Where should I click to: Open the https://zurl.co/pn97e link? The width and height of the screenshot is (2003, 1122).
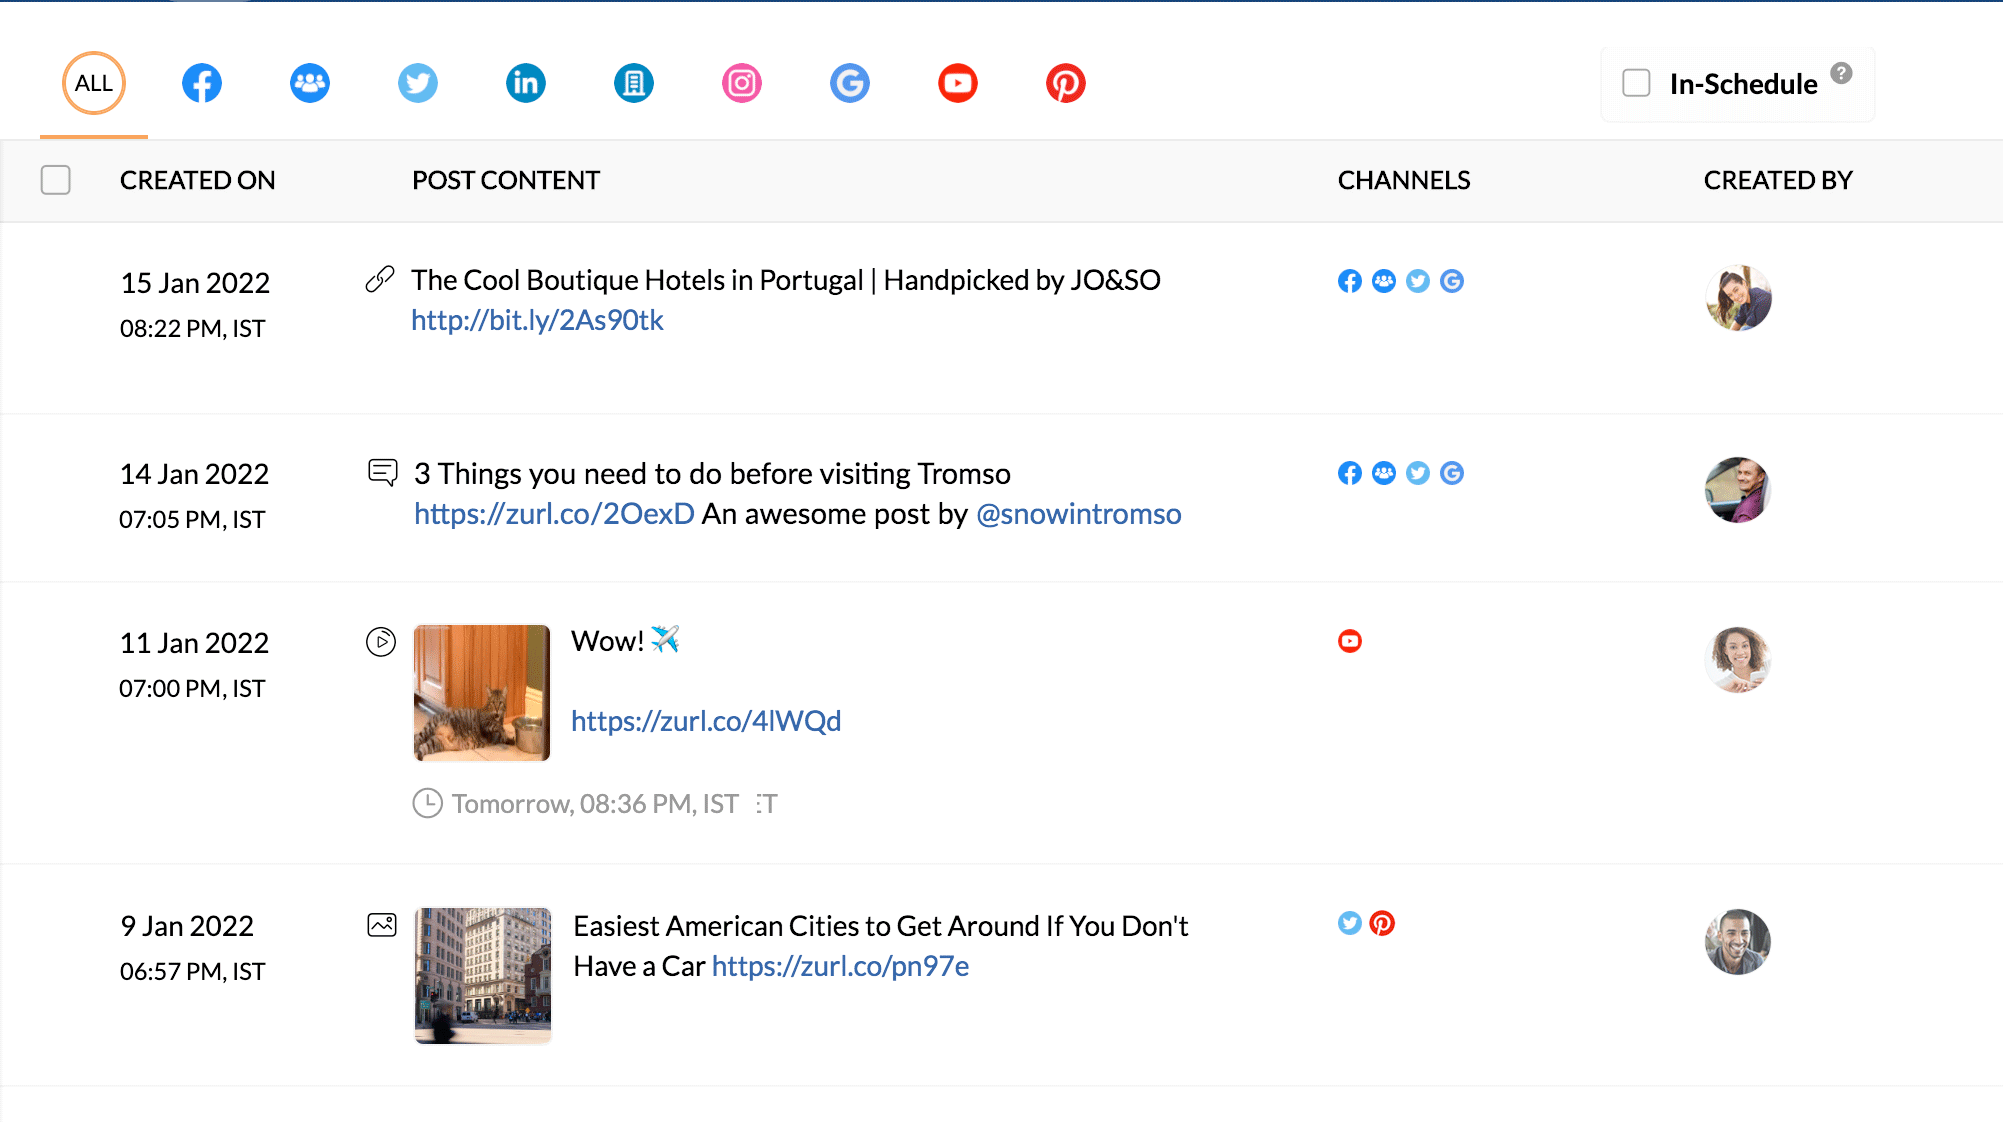(x=840, y=966)
